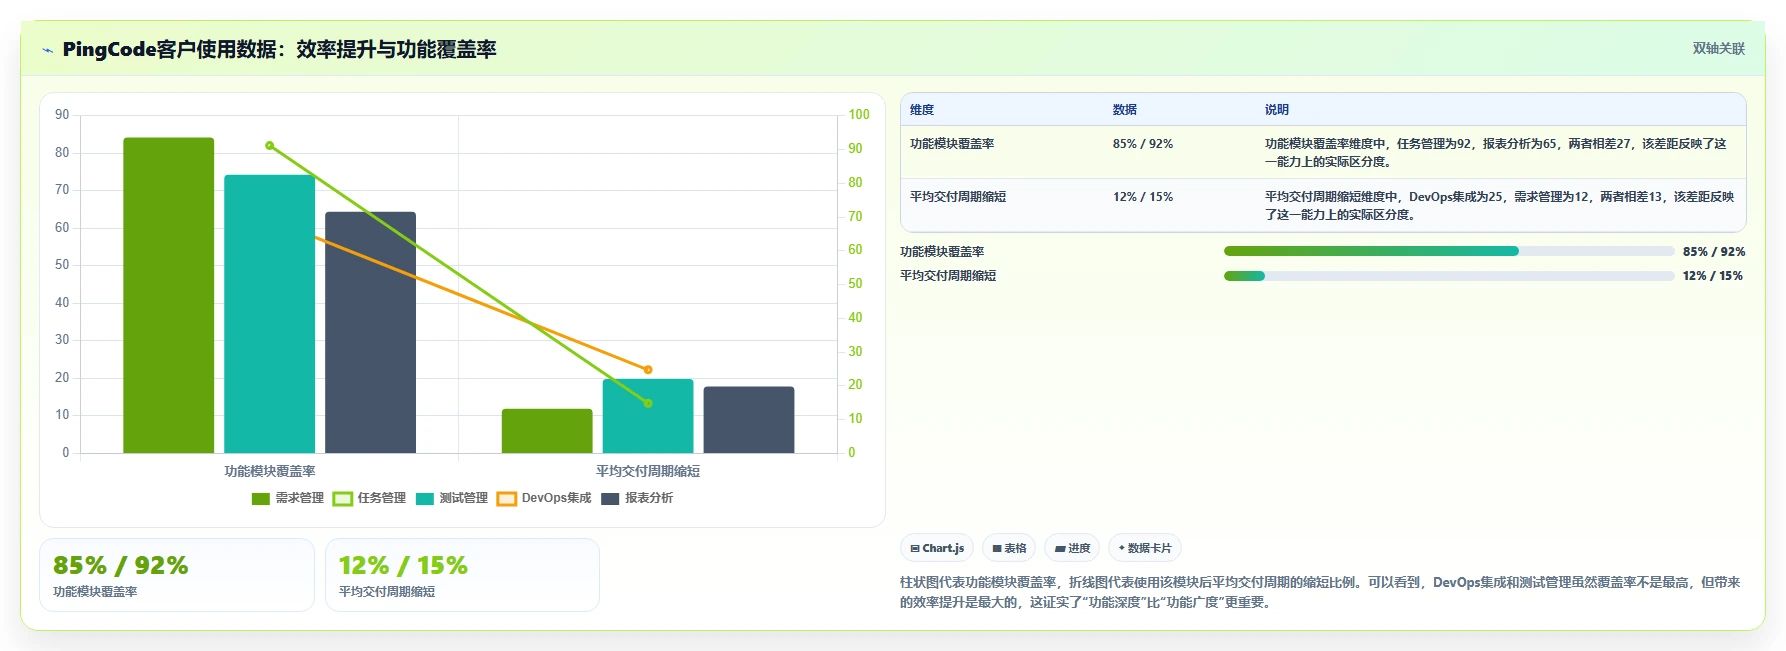Image resolution: width=1786 pixels, height=651 pixels.
Task: Click description mentioning DevOps集成为25
Action: (x=1500, y=206)
